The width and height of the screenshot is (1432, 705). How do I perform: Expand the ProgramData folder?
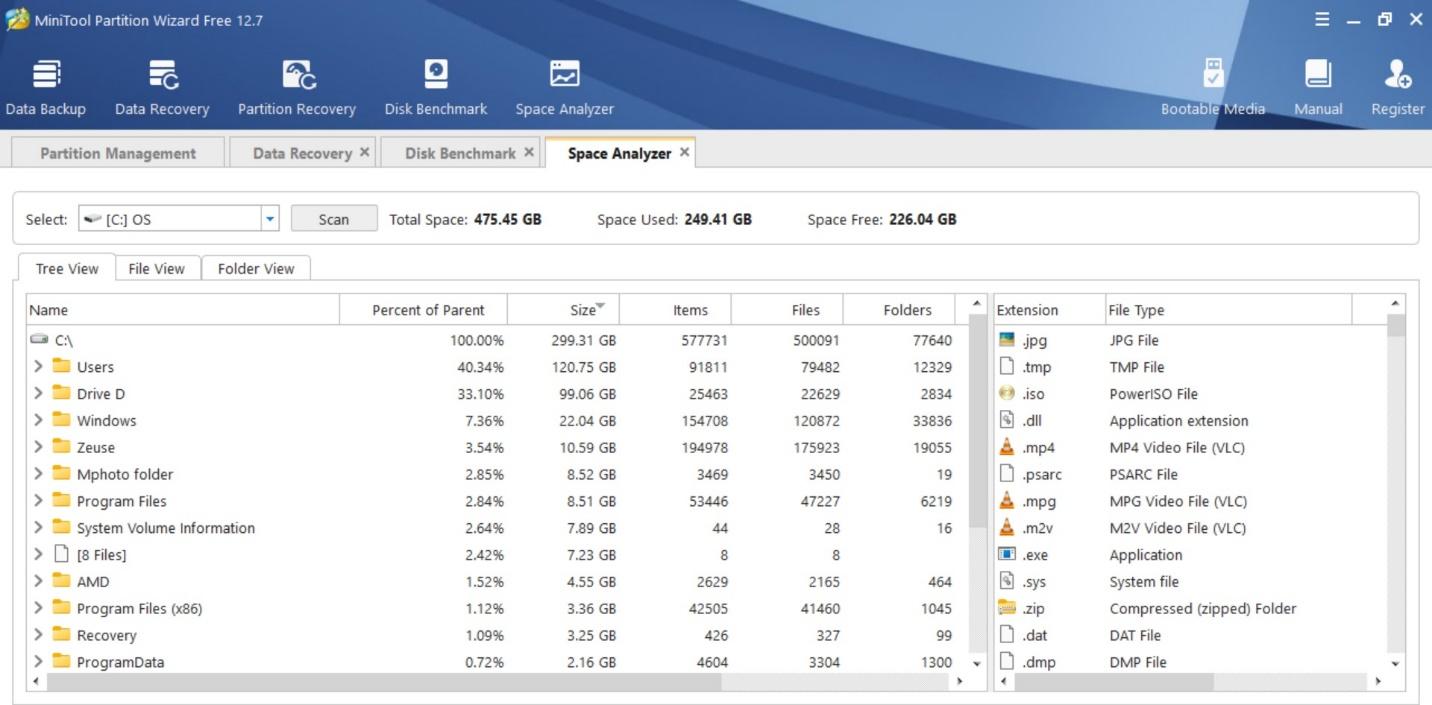click(x=38, y=662)
